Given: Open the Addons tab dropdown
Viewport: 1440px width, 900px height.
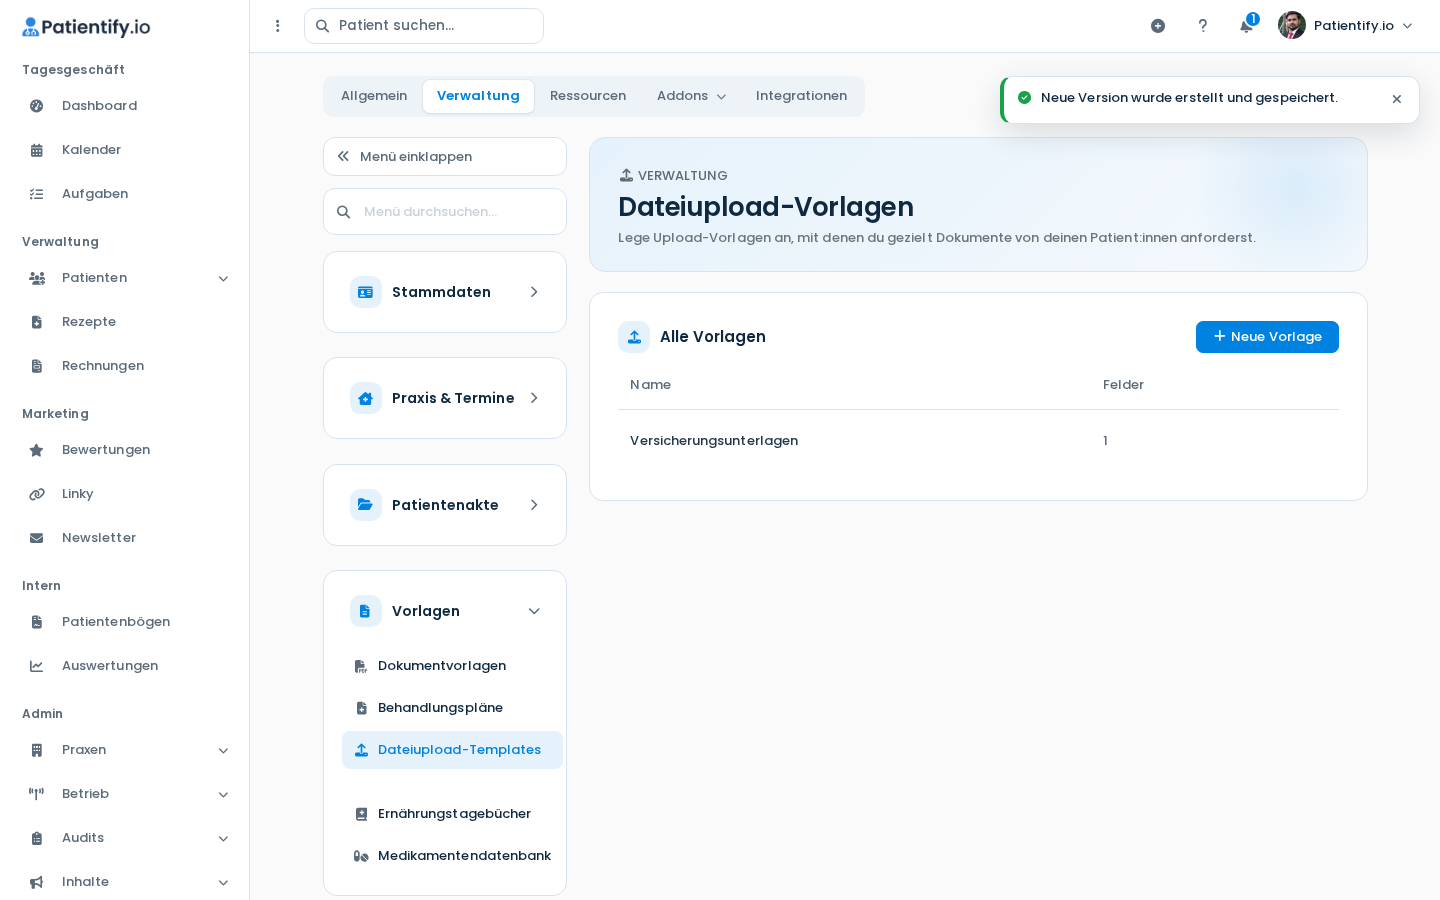Looking at the screenshot, I should (691, 96).
